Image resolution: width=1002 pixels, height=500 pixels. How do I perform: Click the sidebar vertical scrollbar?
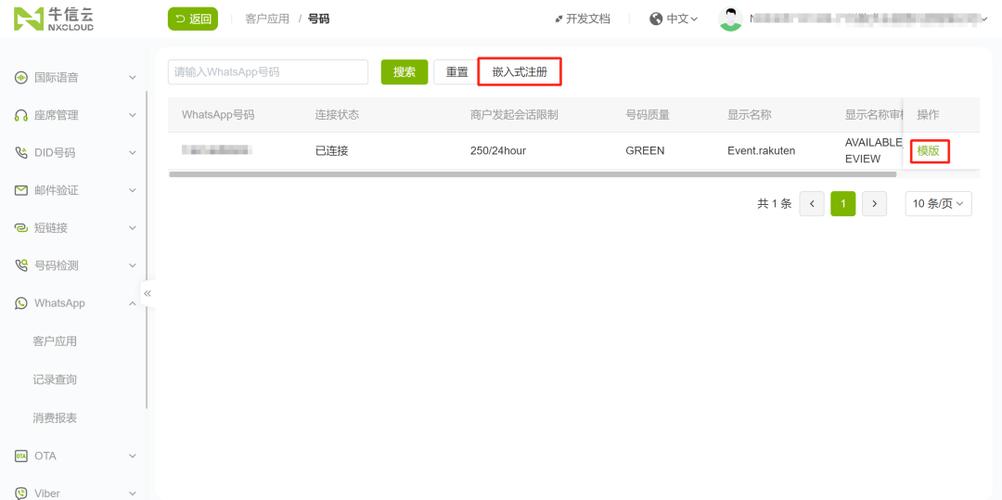[146, 249]
